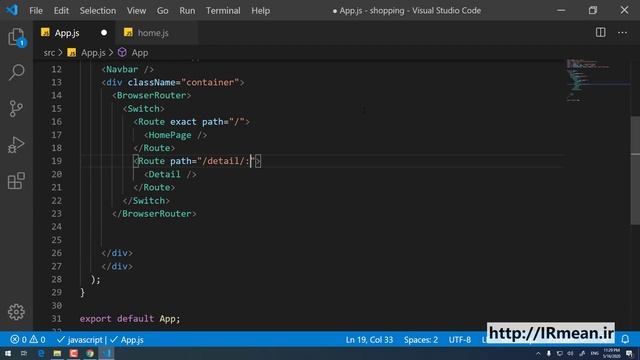
Task: Click line number 16 in gutter
Action: 56,122
